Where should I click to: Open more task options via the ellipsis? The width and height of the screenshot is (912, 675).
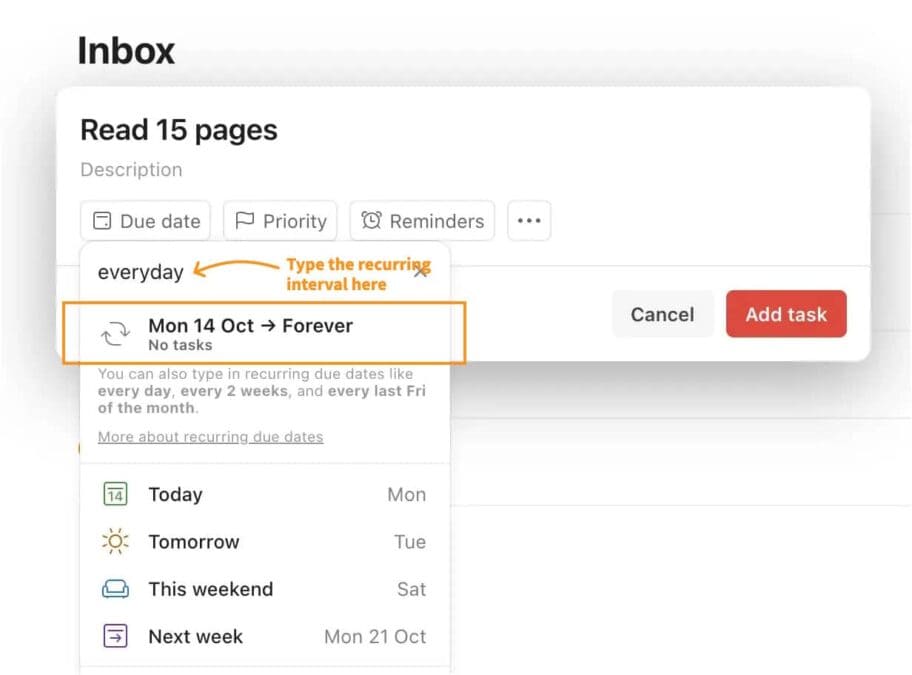(x=529, y=220)
